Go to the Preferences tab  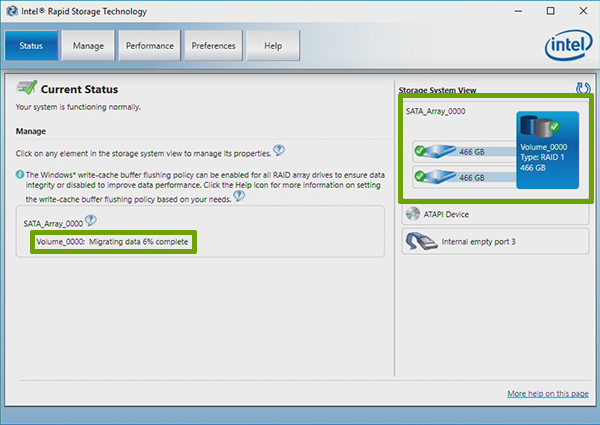click(214, 46)
